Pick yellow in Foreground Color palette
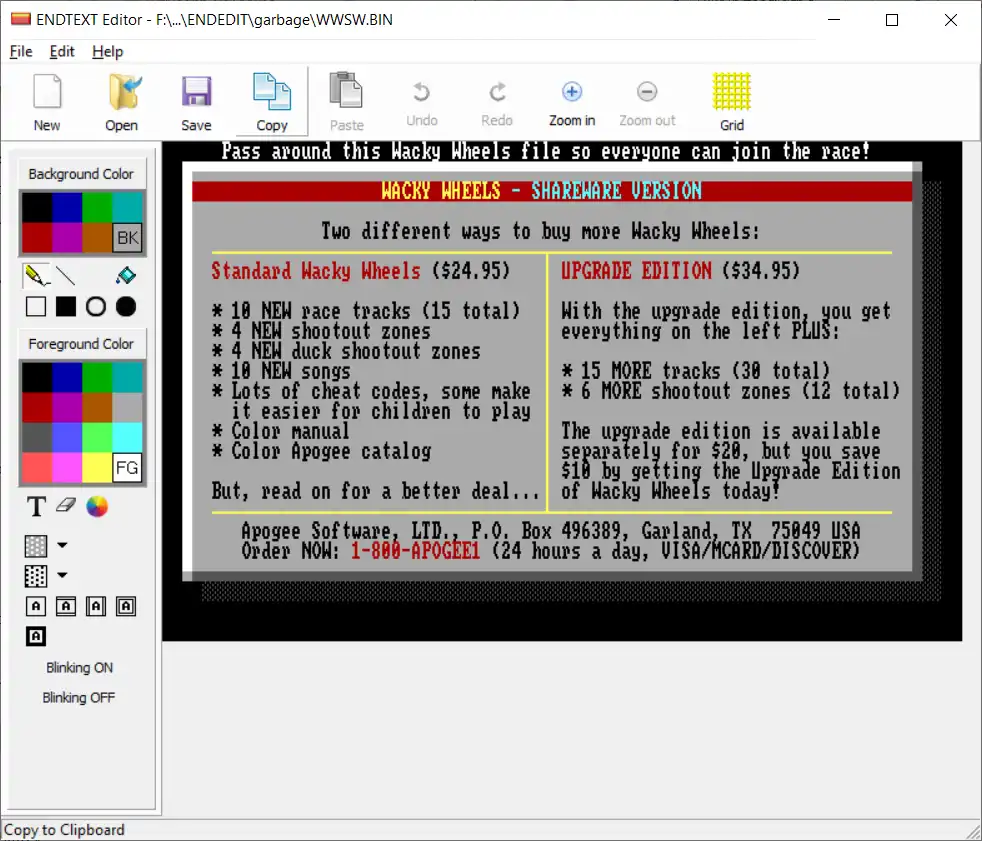The image size is (982, 841). point(97,468)
